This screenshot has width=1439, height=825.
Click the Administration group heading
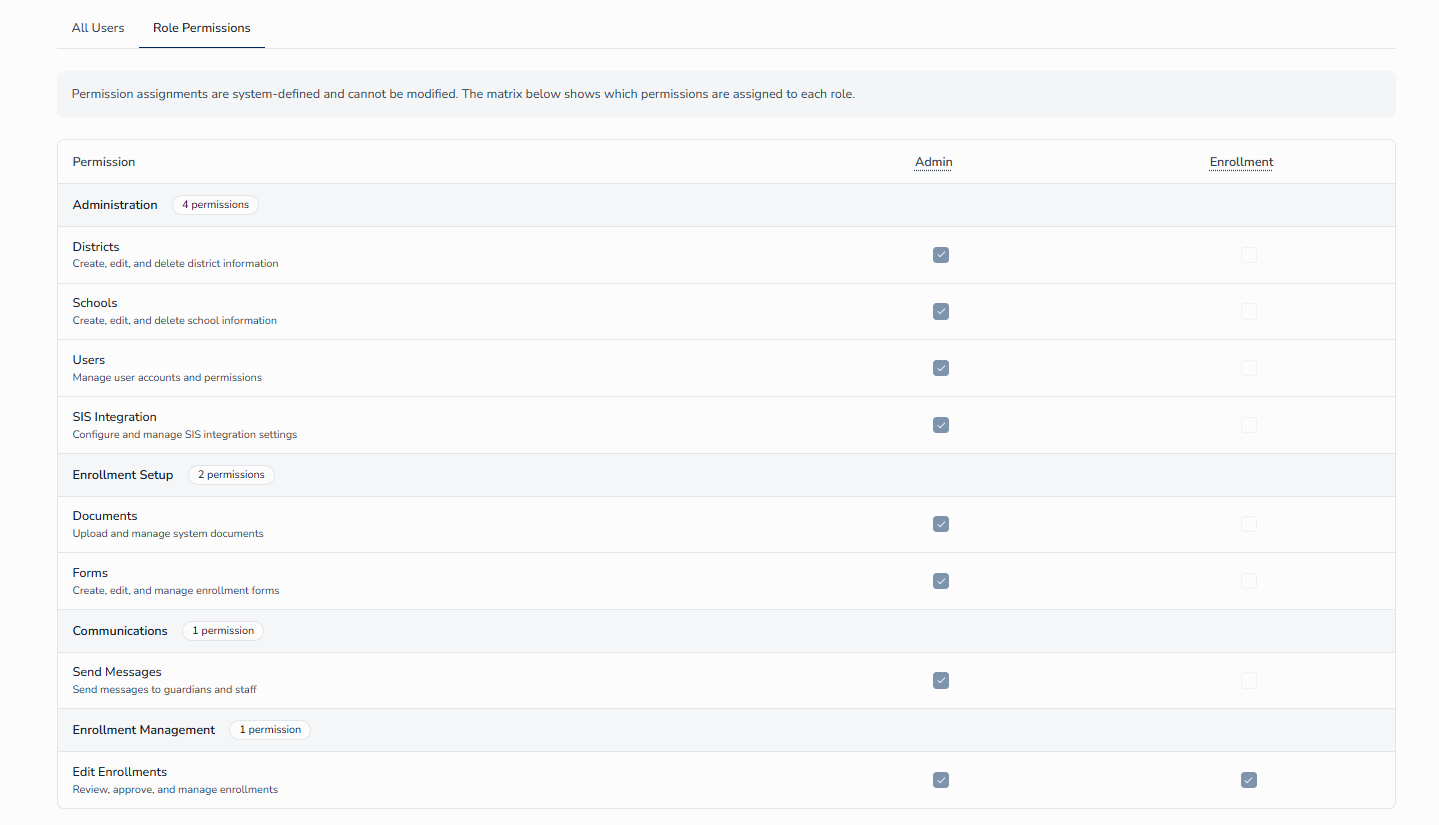[115, 205]
